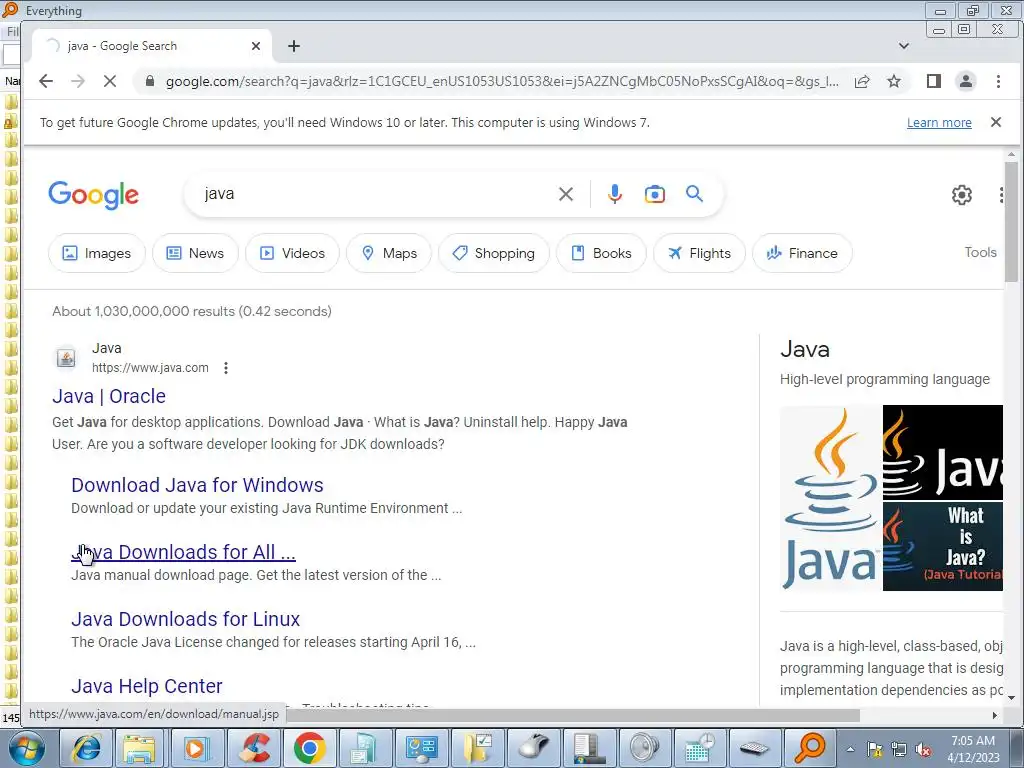Go back to the previous page
1024x768 pixels.
(x=46, y=81)
